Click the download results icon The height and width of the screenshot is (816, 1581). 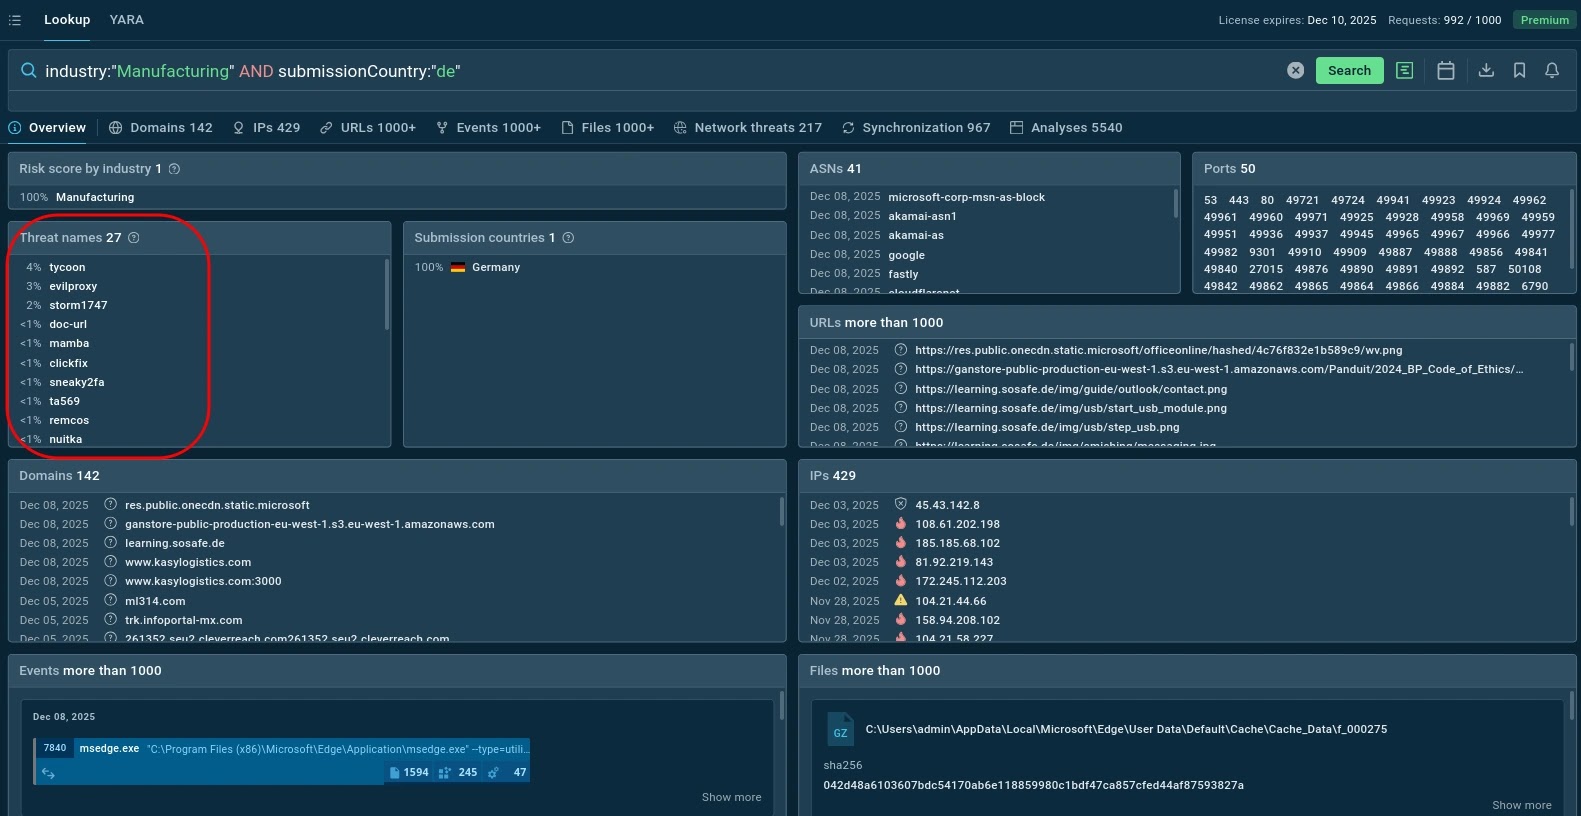pos(1486,70)
